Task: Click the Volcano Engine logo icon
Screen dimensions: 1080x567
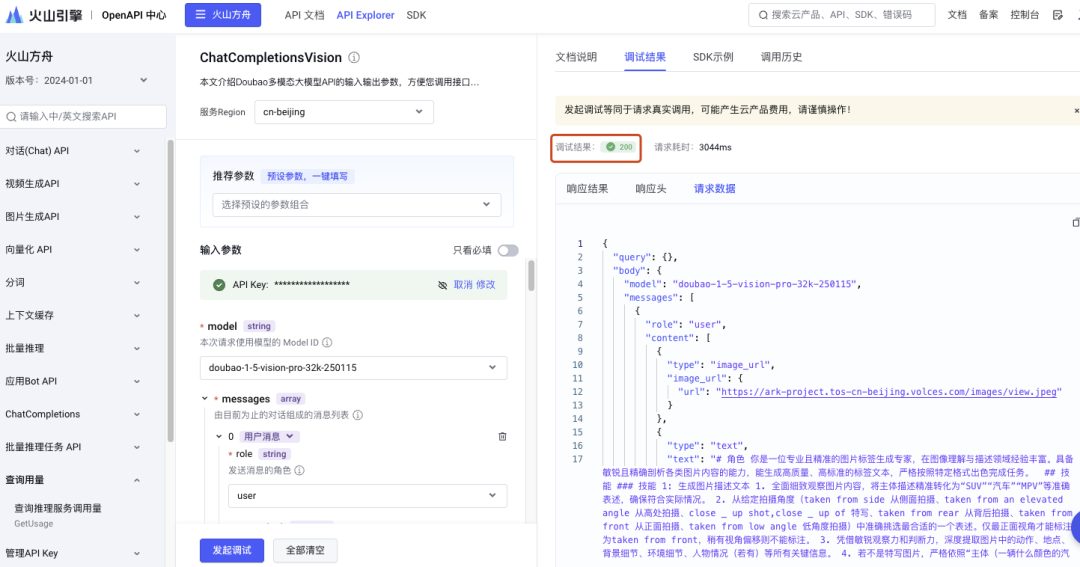Action: 14,14
